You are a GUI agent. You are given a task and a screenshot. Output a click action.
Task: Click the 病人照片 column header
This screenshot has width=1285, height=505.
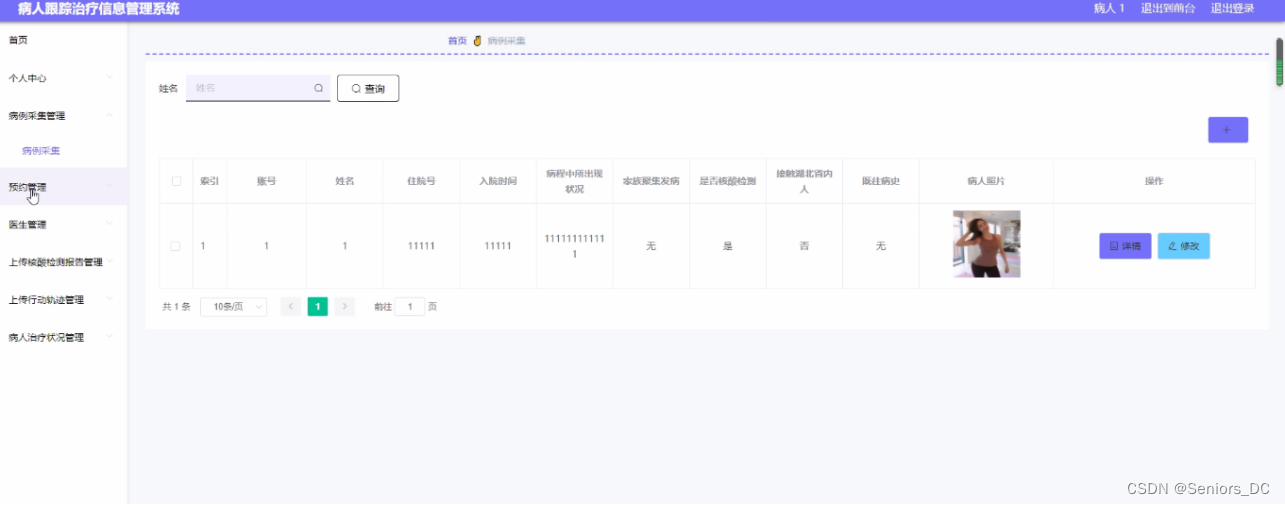(x=986, y=181)
